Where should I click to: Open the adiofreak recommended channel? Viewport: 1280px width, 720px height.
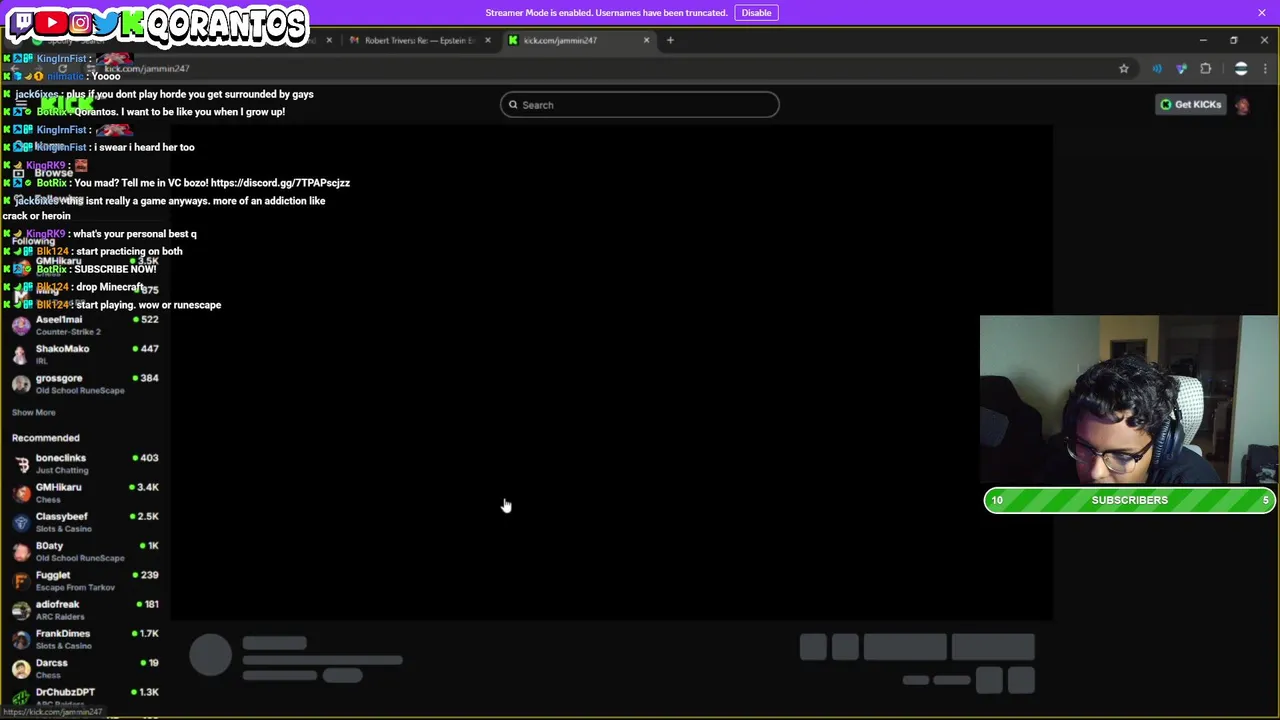[x=85, y=609]
